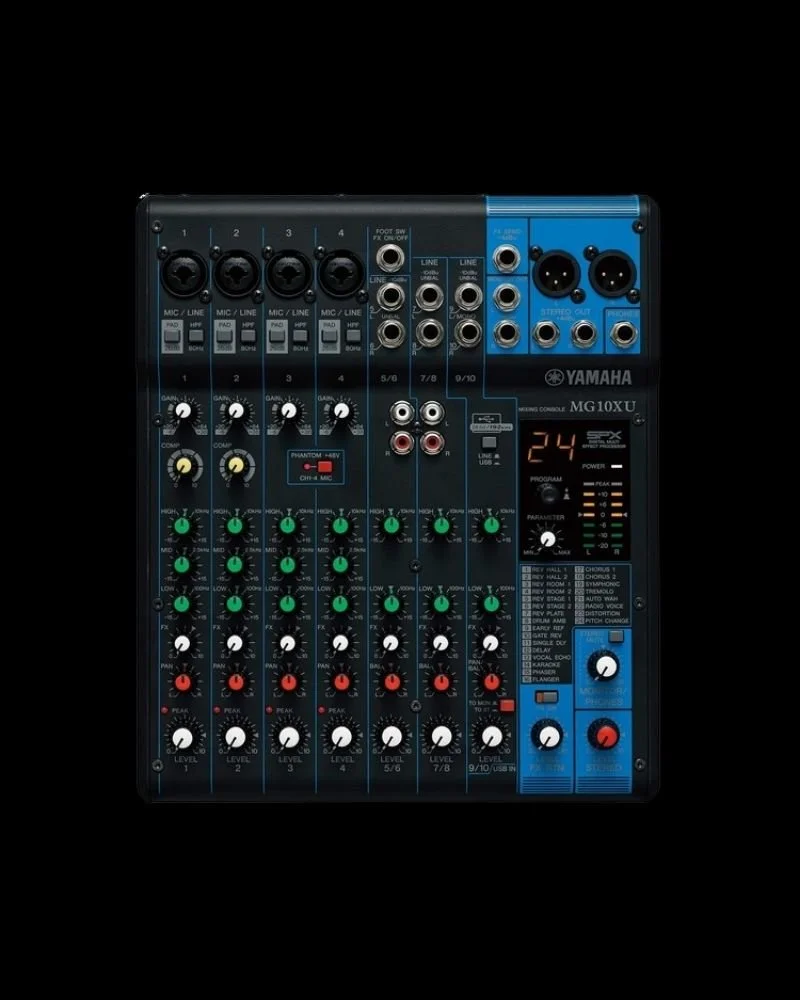Click the channel 5 L LINE input jack

click(390, 297)
